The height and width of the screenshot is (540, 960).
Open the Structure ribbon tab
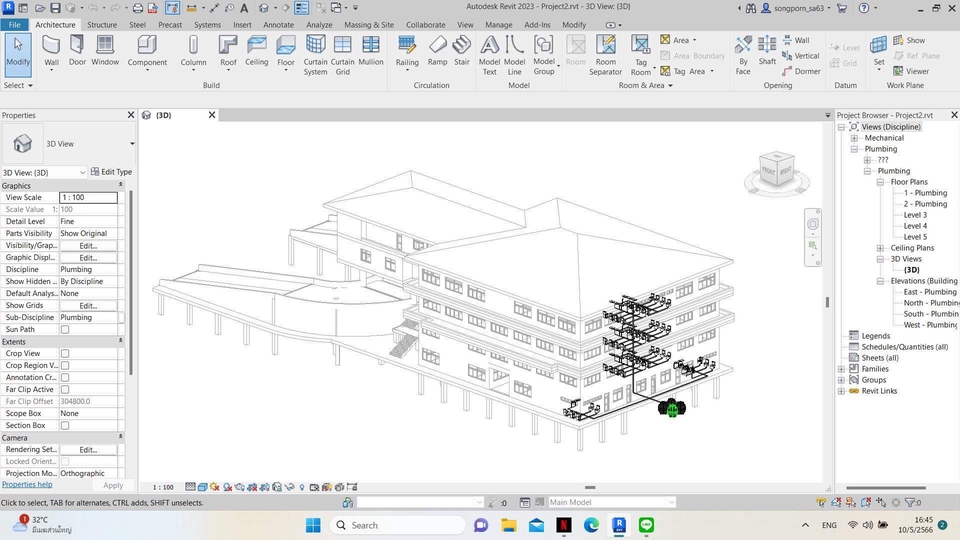[102, 24]
